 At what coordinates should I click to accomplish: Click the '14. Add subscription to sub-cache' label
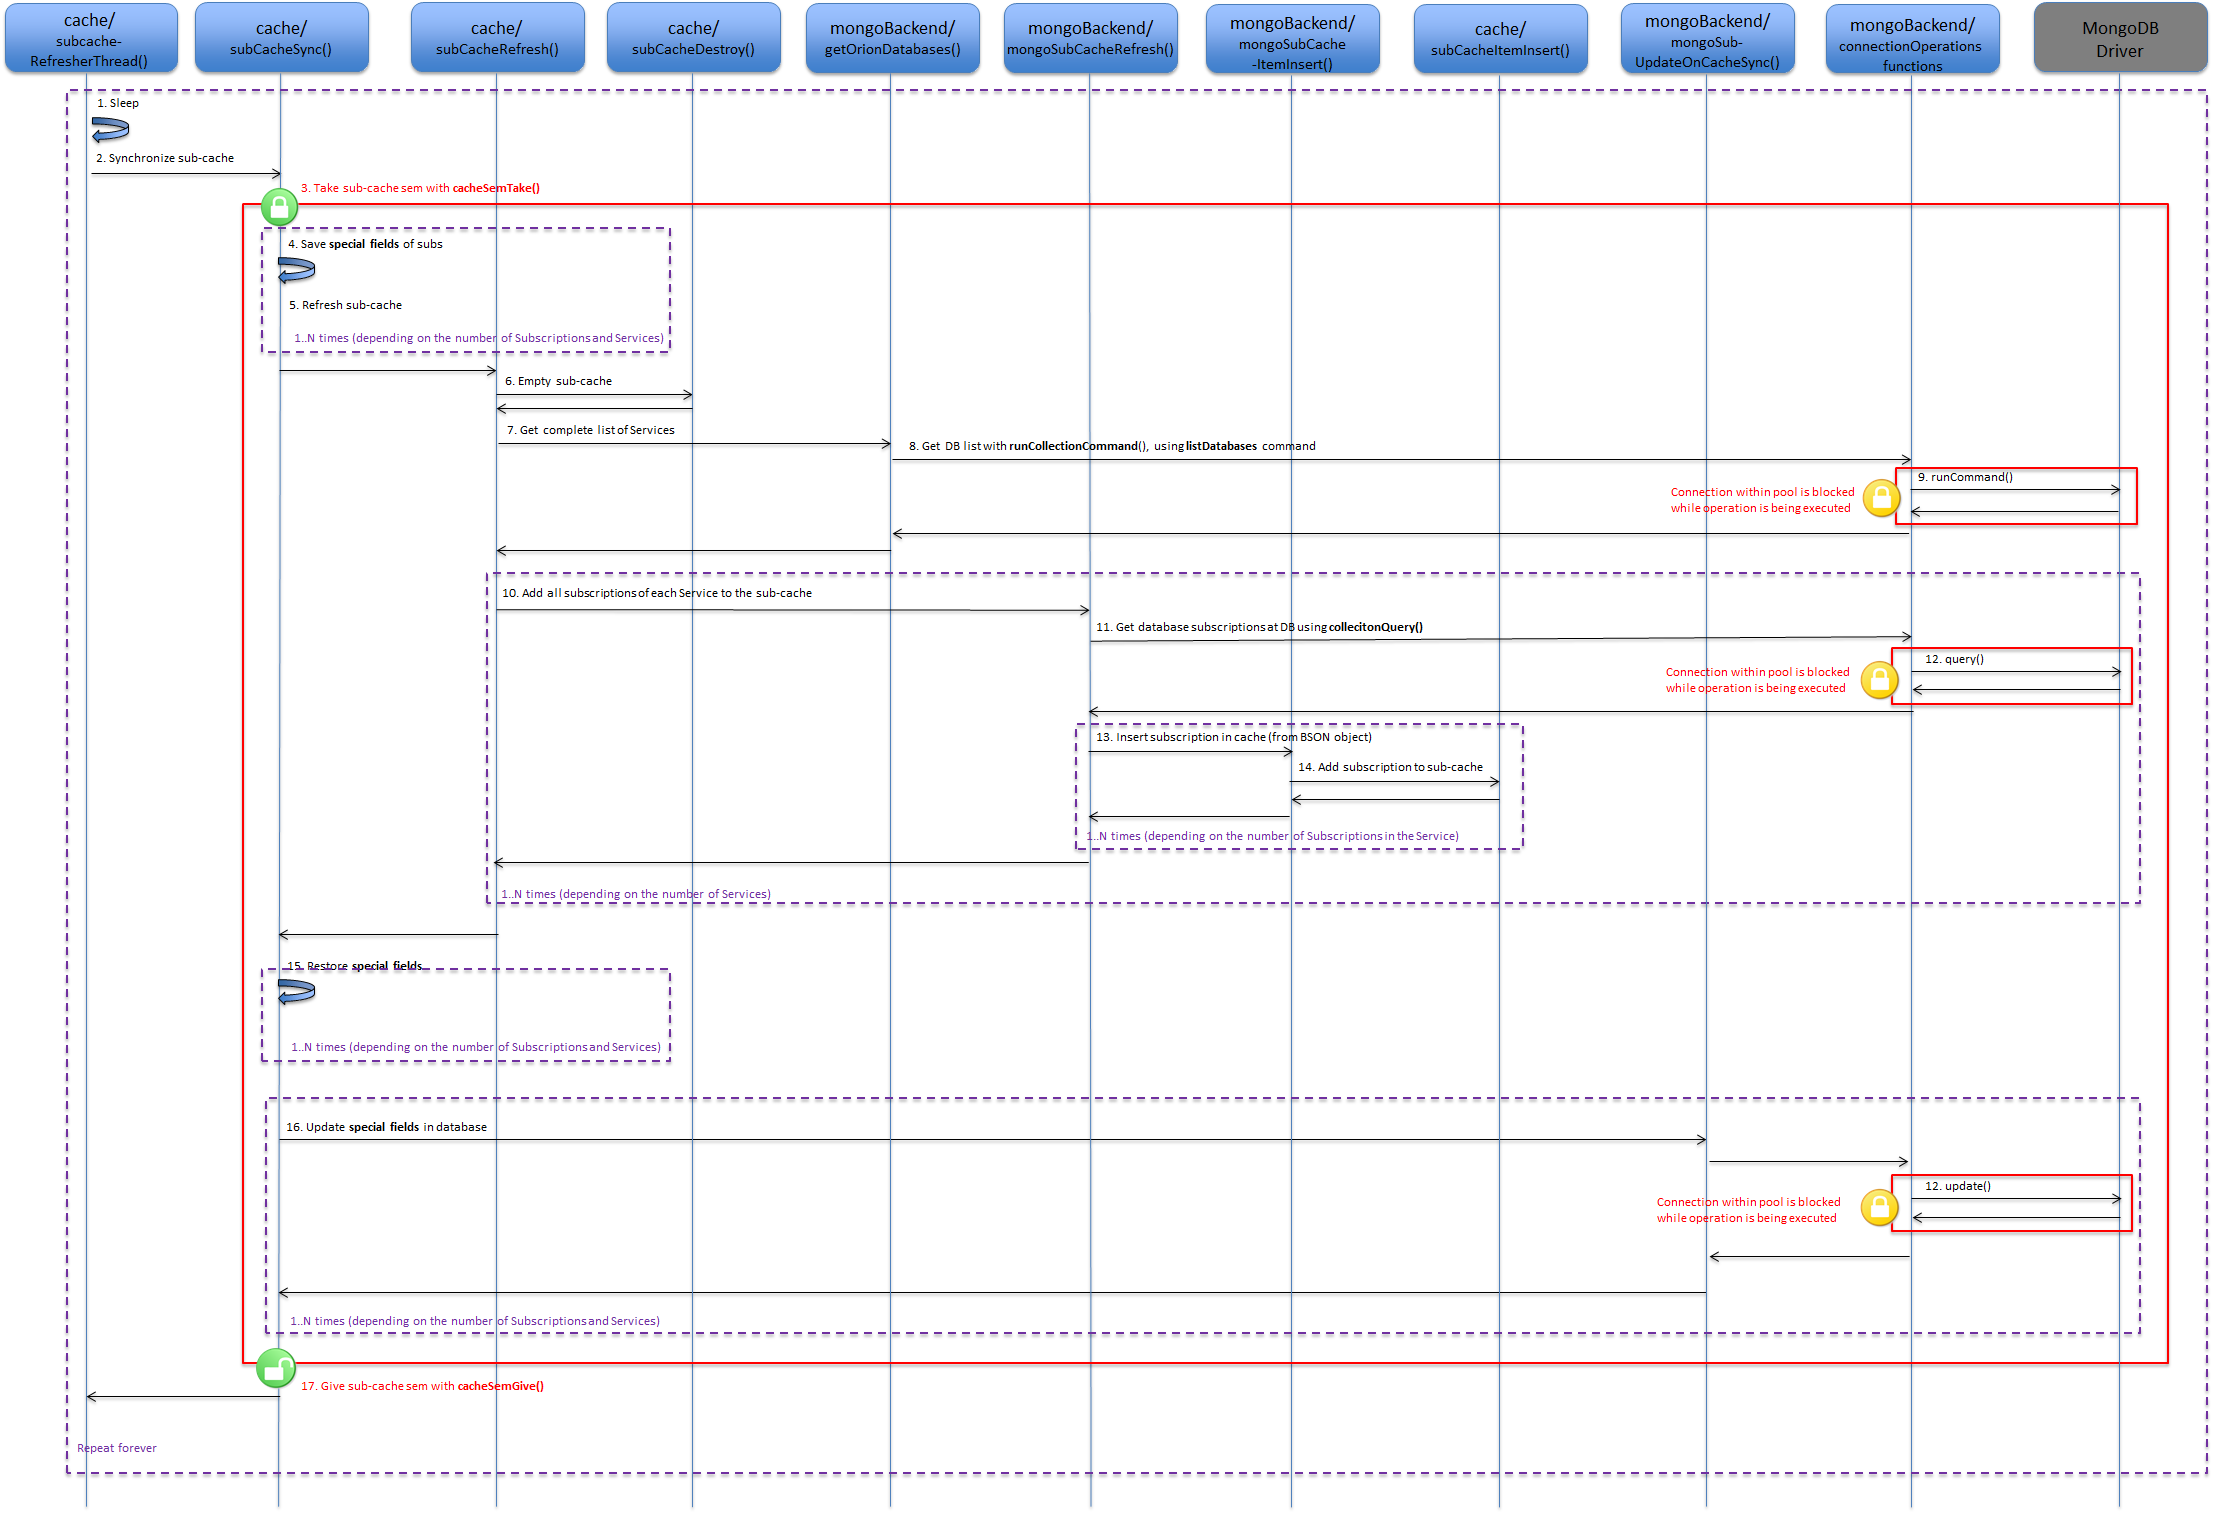[x=1390, y=767]
